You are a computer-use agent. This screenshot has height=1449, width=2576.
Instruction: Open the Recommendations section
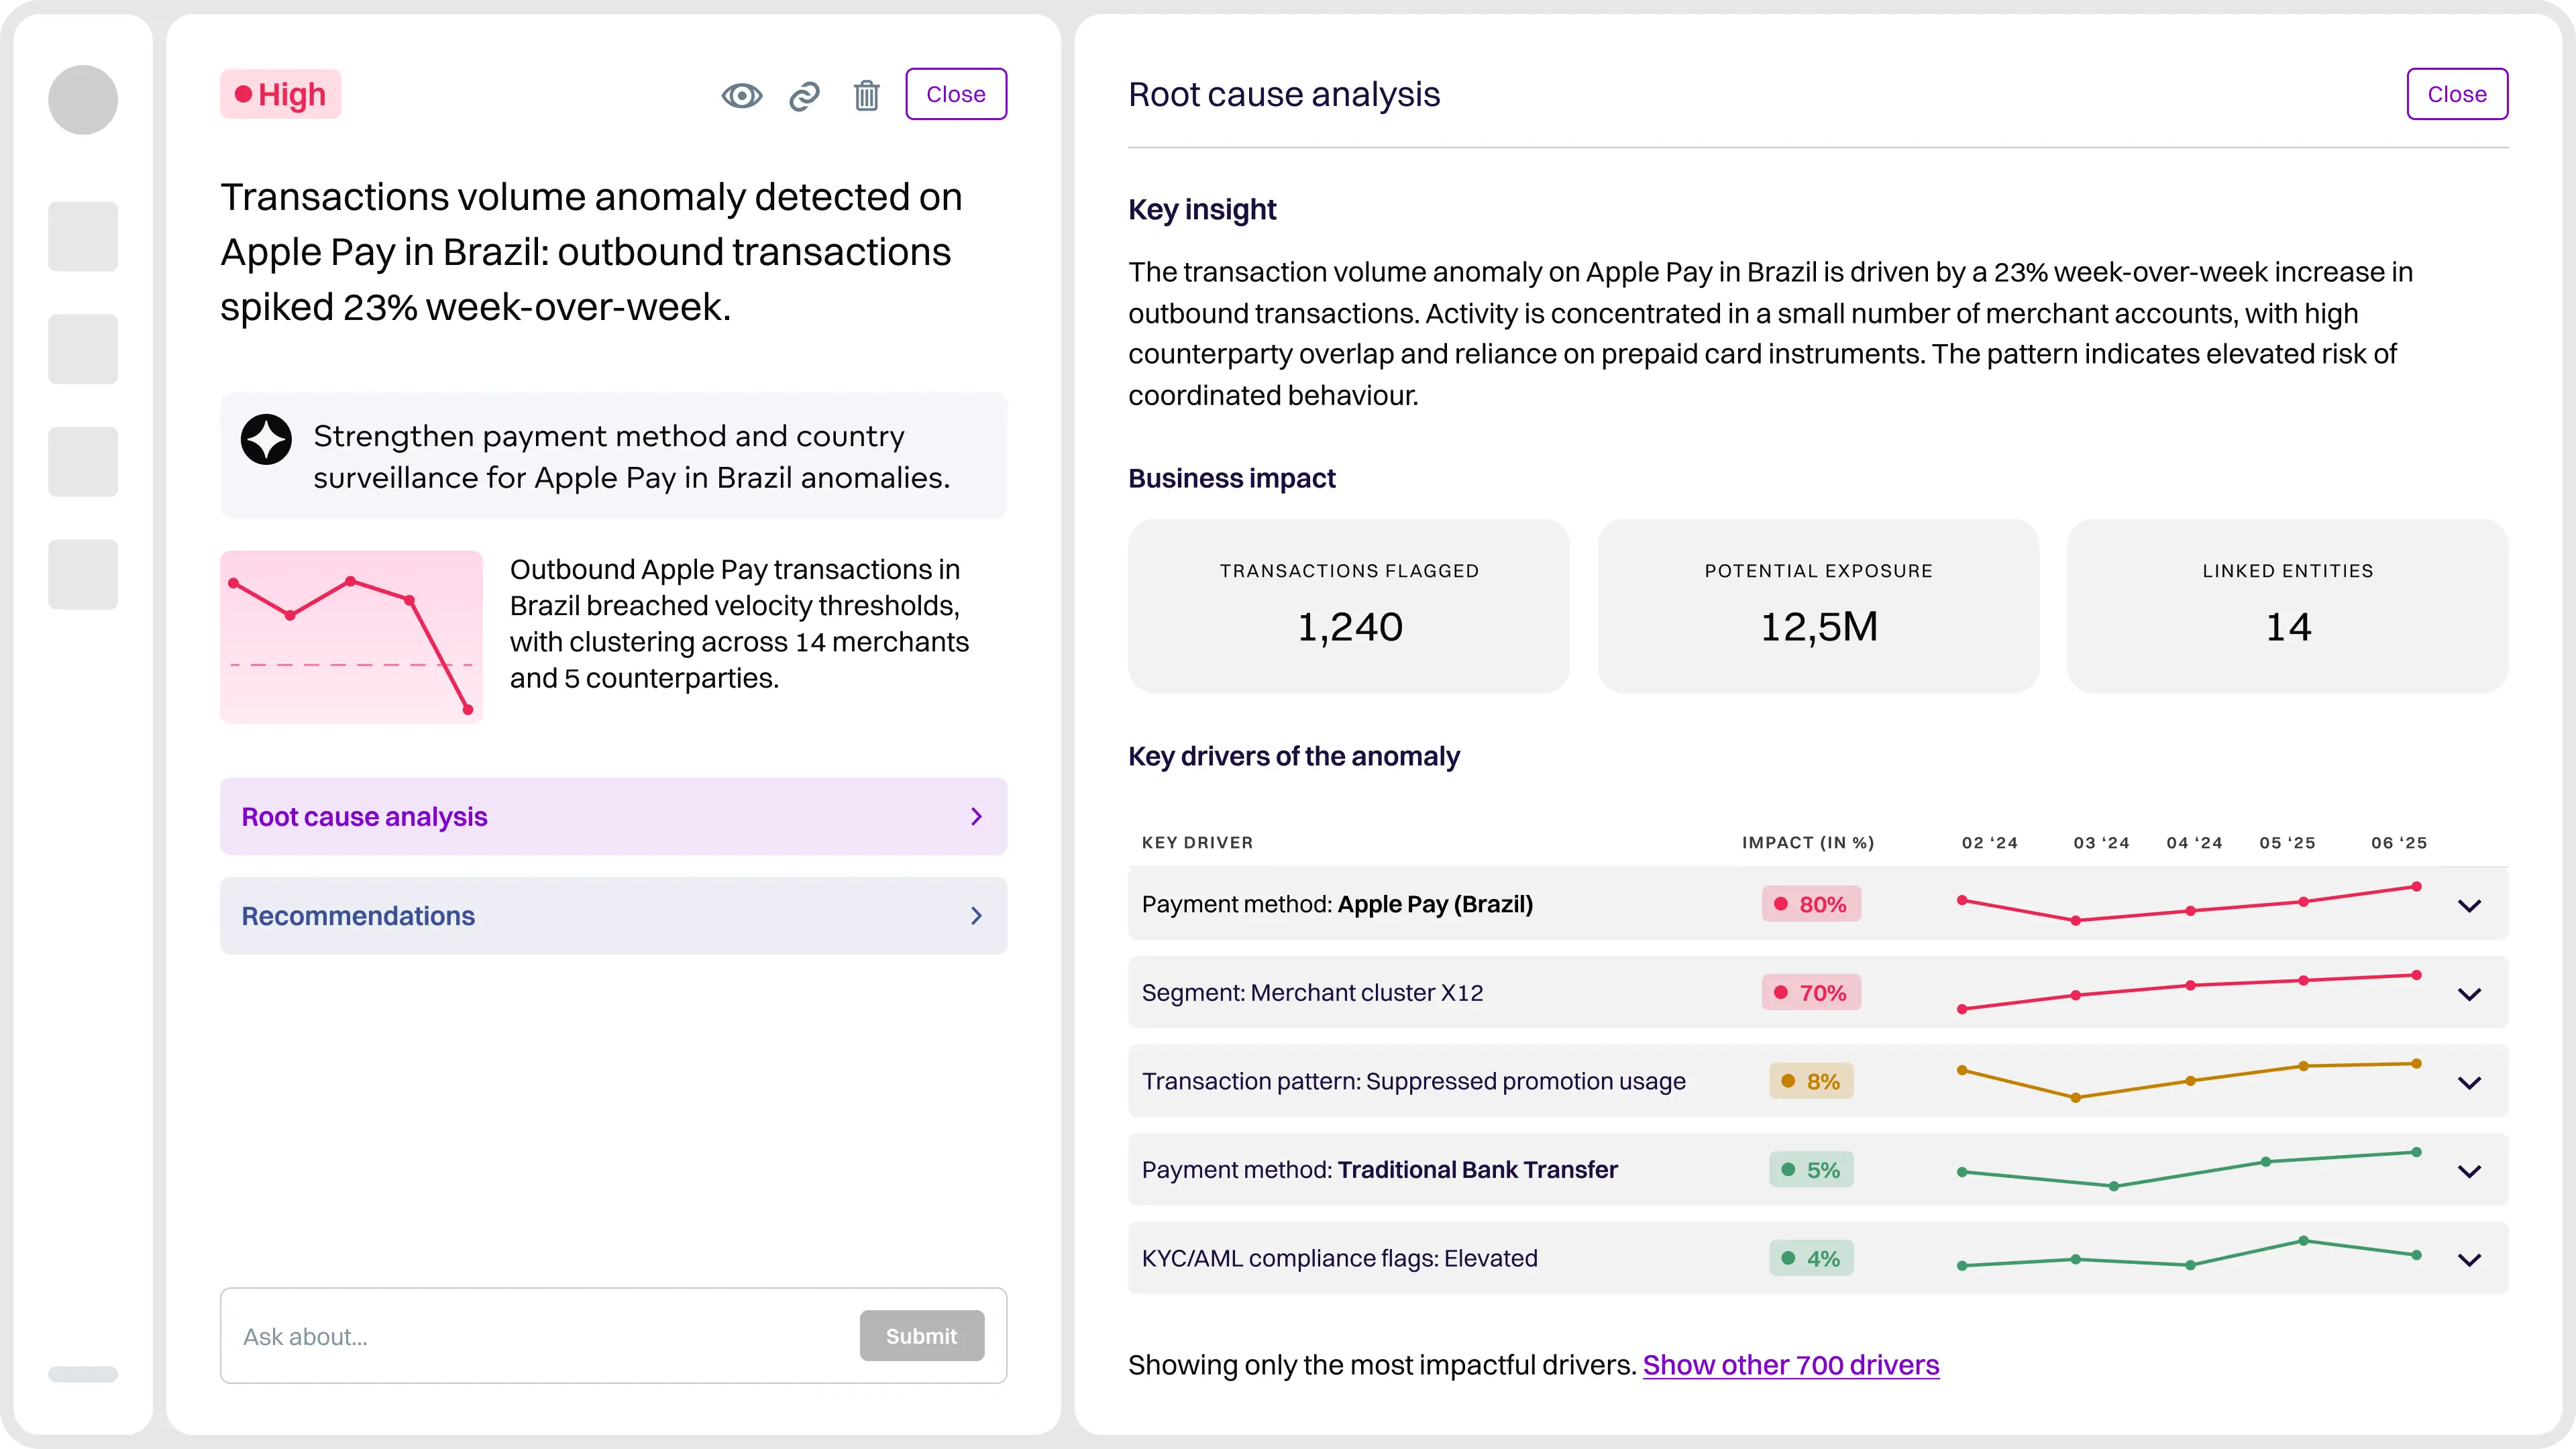coord(613,915)
